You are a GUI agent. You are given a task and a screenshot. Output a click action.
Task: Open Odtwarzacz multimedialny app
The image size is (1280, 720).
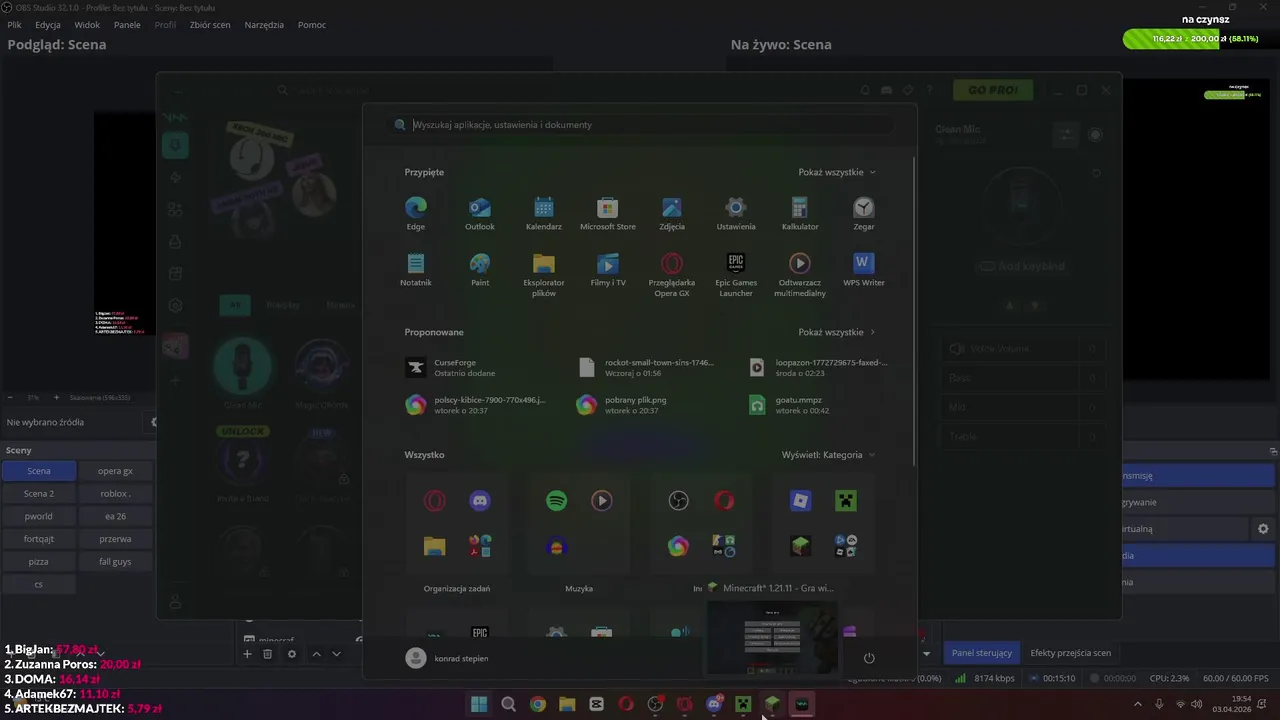click(800, 275)
